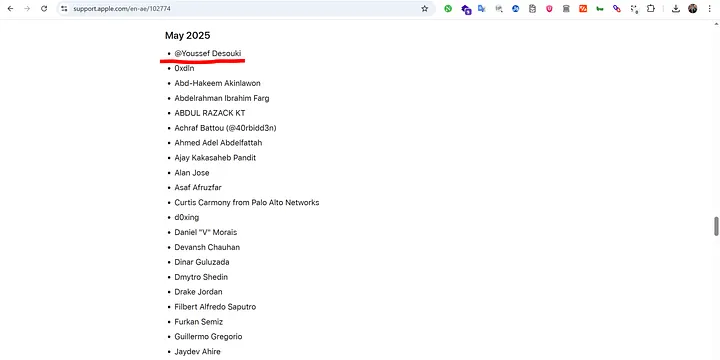This screenshot has height=360, width=720.
Task: Click the Dinar Guluzada entry
Action: (202, 262)
